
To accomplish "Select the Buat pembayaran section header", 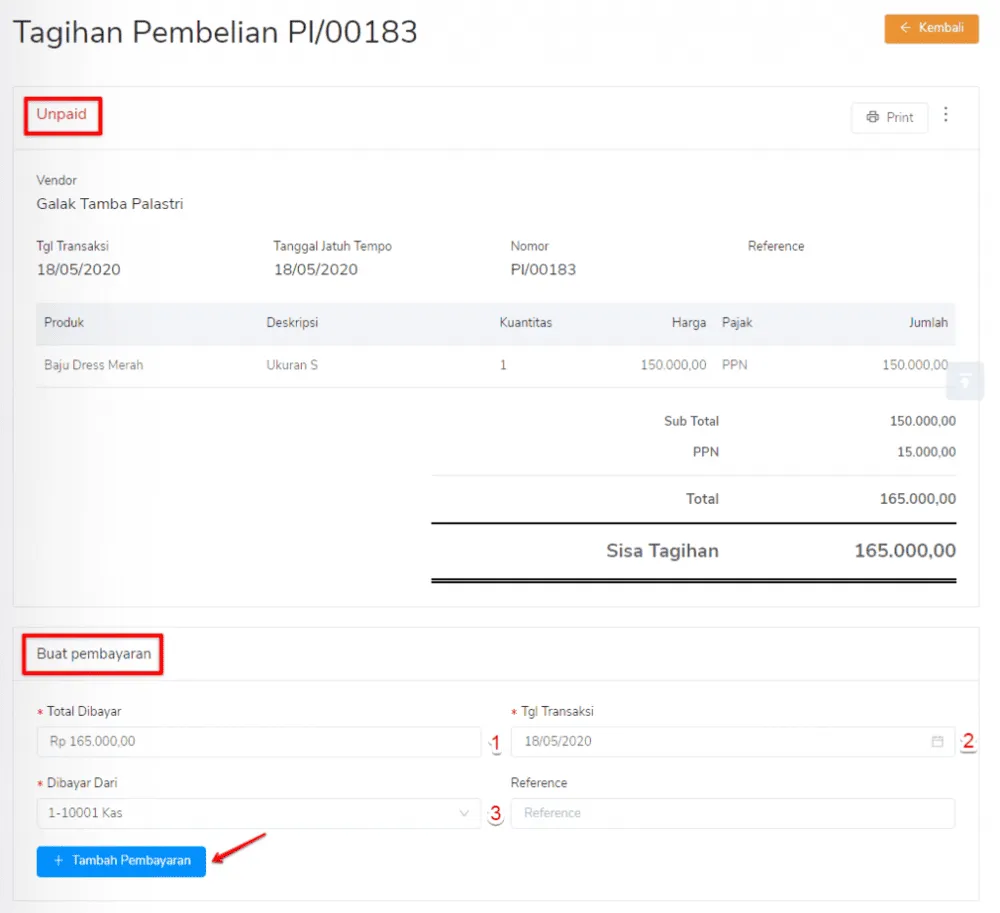I will tap(92, 654).
